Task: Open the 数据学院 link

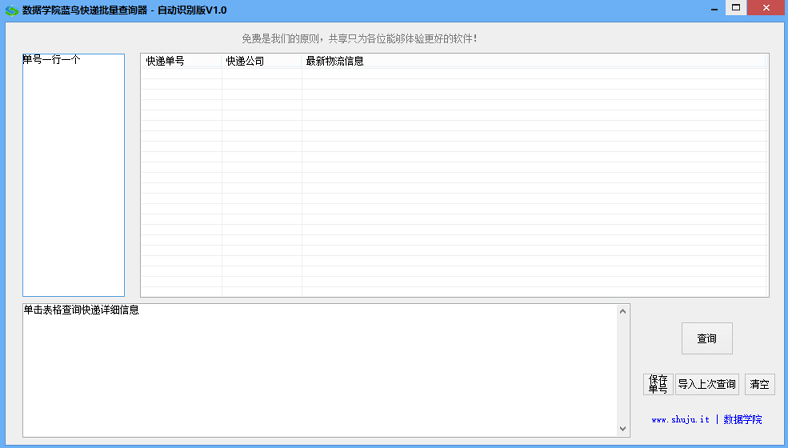Action: click(x=743, y=419)
